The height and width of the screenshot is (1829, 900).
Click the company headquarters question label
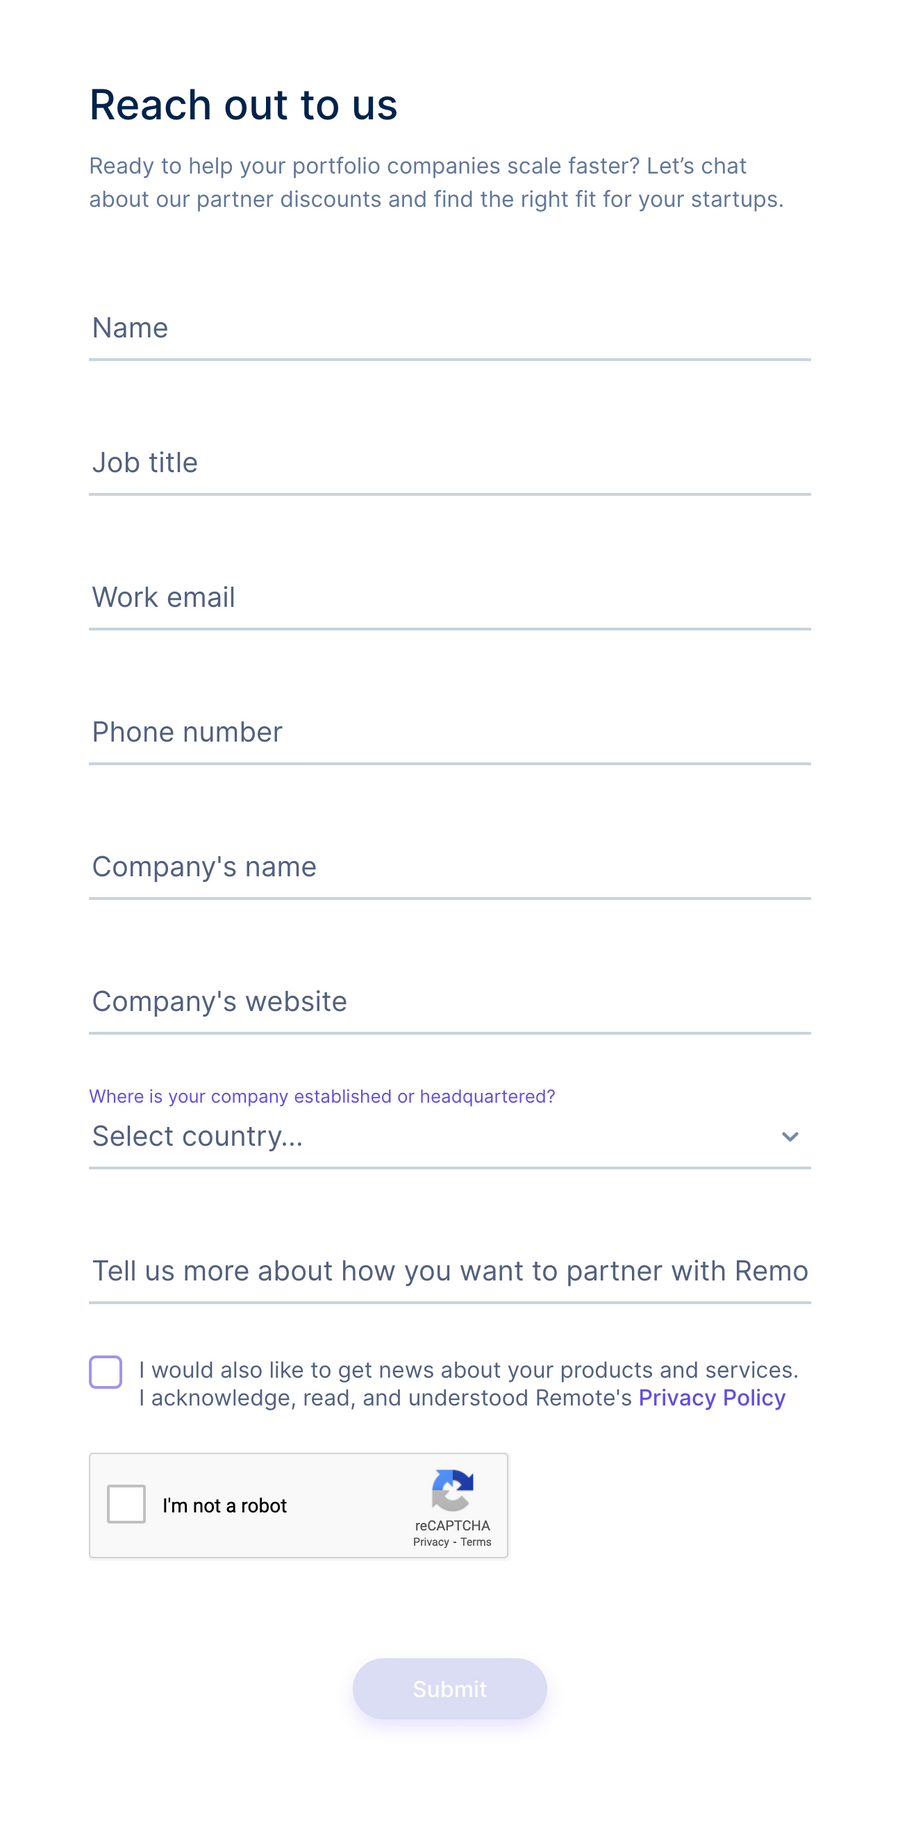[x=322, y=1096]
